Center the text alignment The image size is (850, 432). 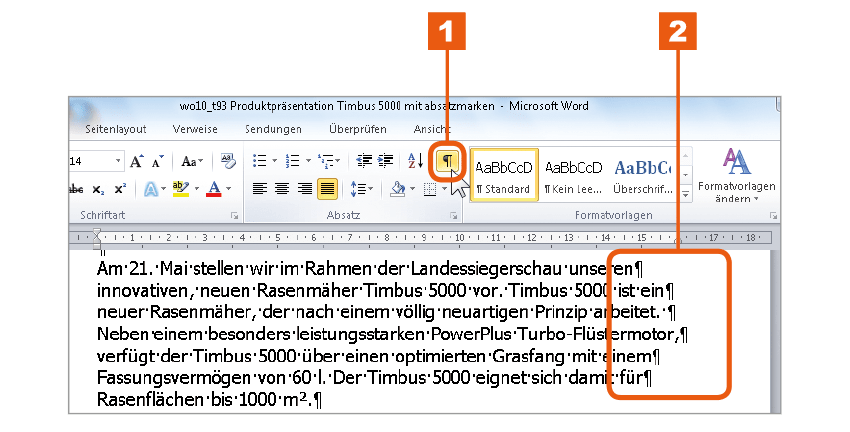point(282,189)
